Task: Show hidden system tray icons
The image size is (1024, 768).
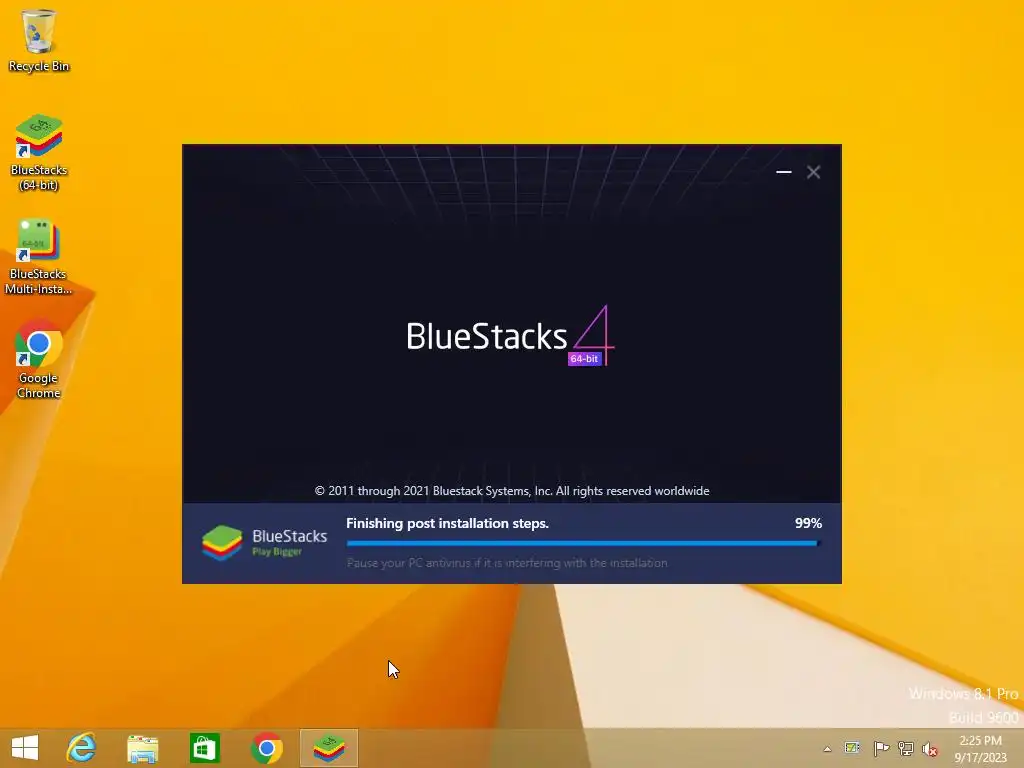Action: tap(827, 749)
